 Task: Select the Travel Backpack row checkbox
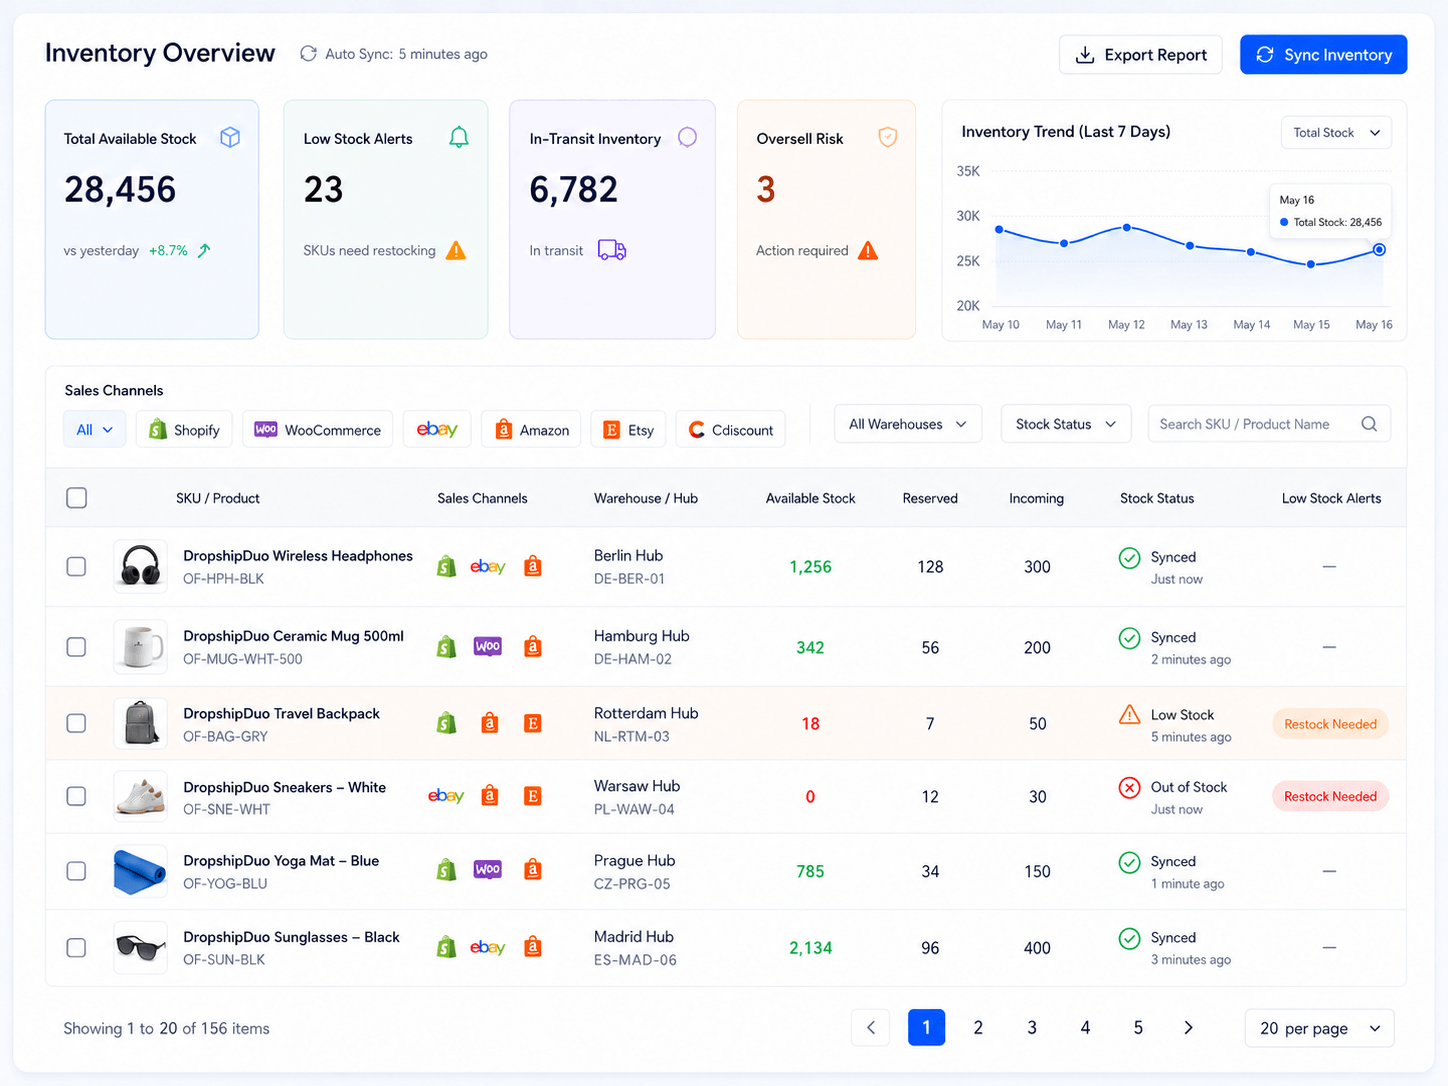[x=76, y=723]
